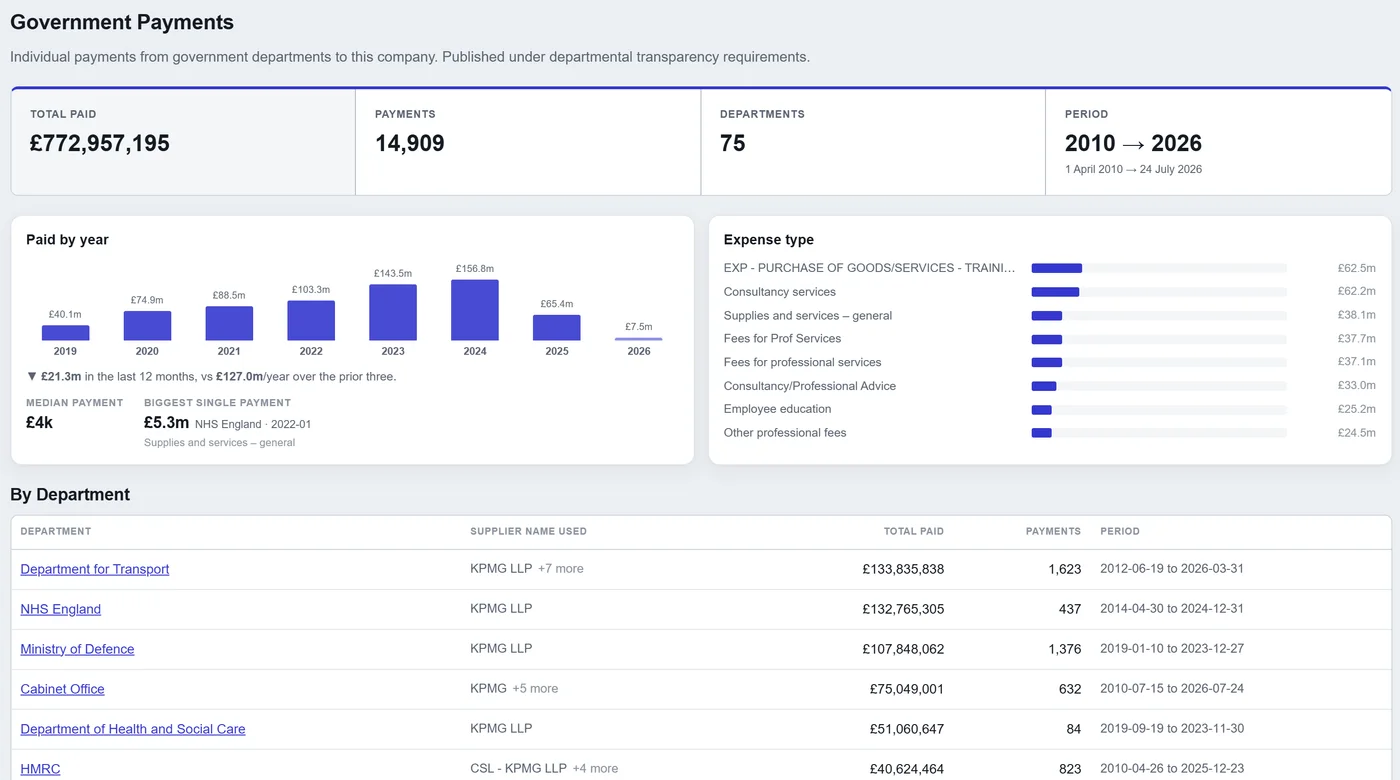Click the 2019 bar in Paid by year
This screenshot has width=1400, height=780.
pos(65,333)
